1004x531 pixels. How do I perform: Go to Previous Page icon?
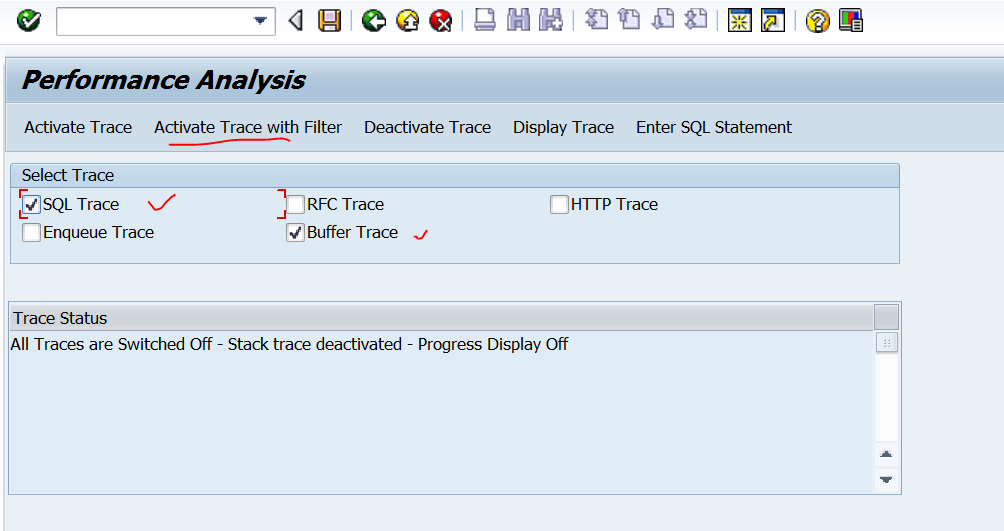629,20
